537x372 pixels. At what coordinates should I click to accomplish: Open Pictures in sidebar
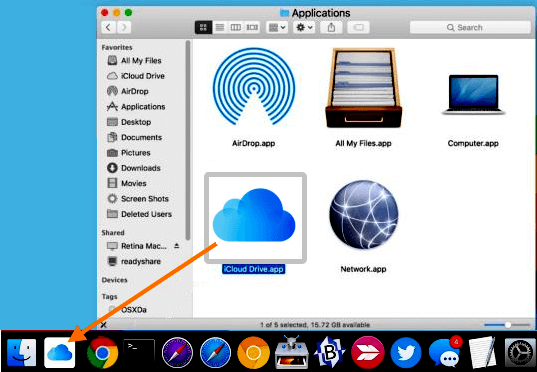[136, 153]
